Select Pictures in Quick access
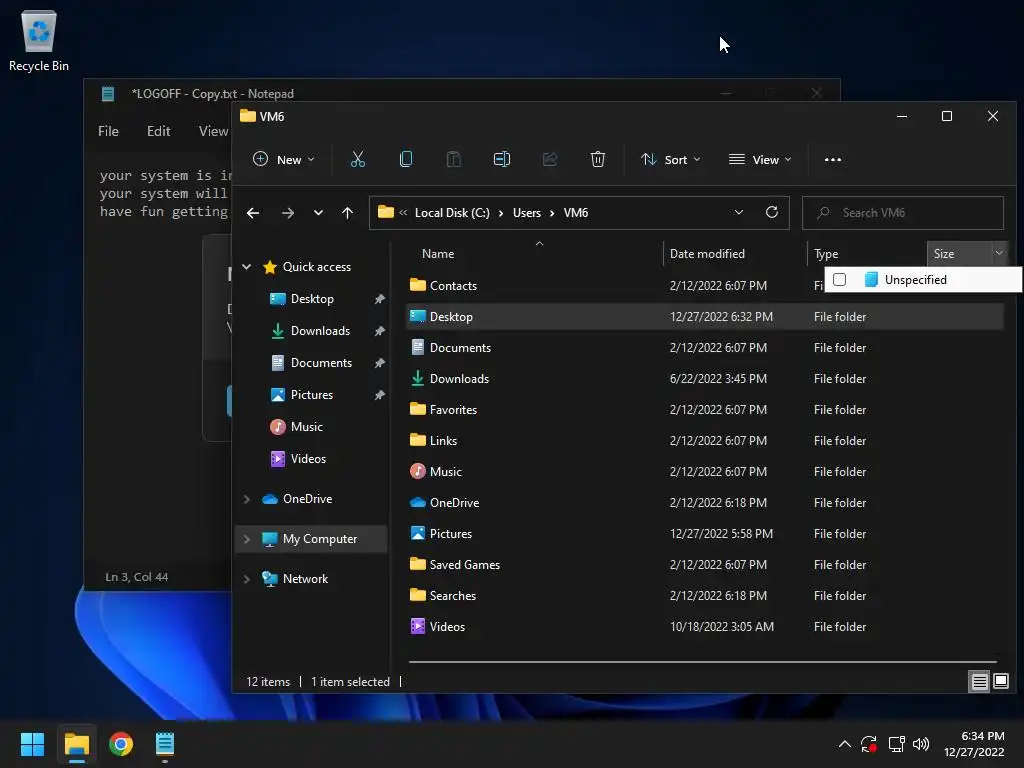1024x768 pixels. 312,394
